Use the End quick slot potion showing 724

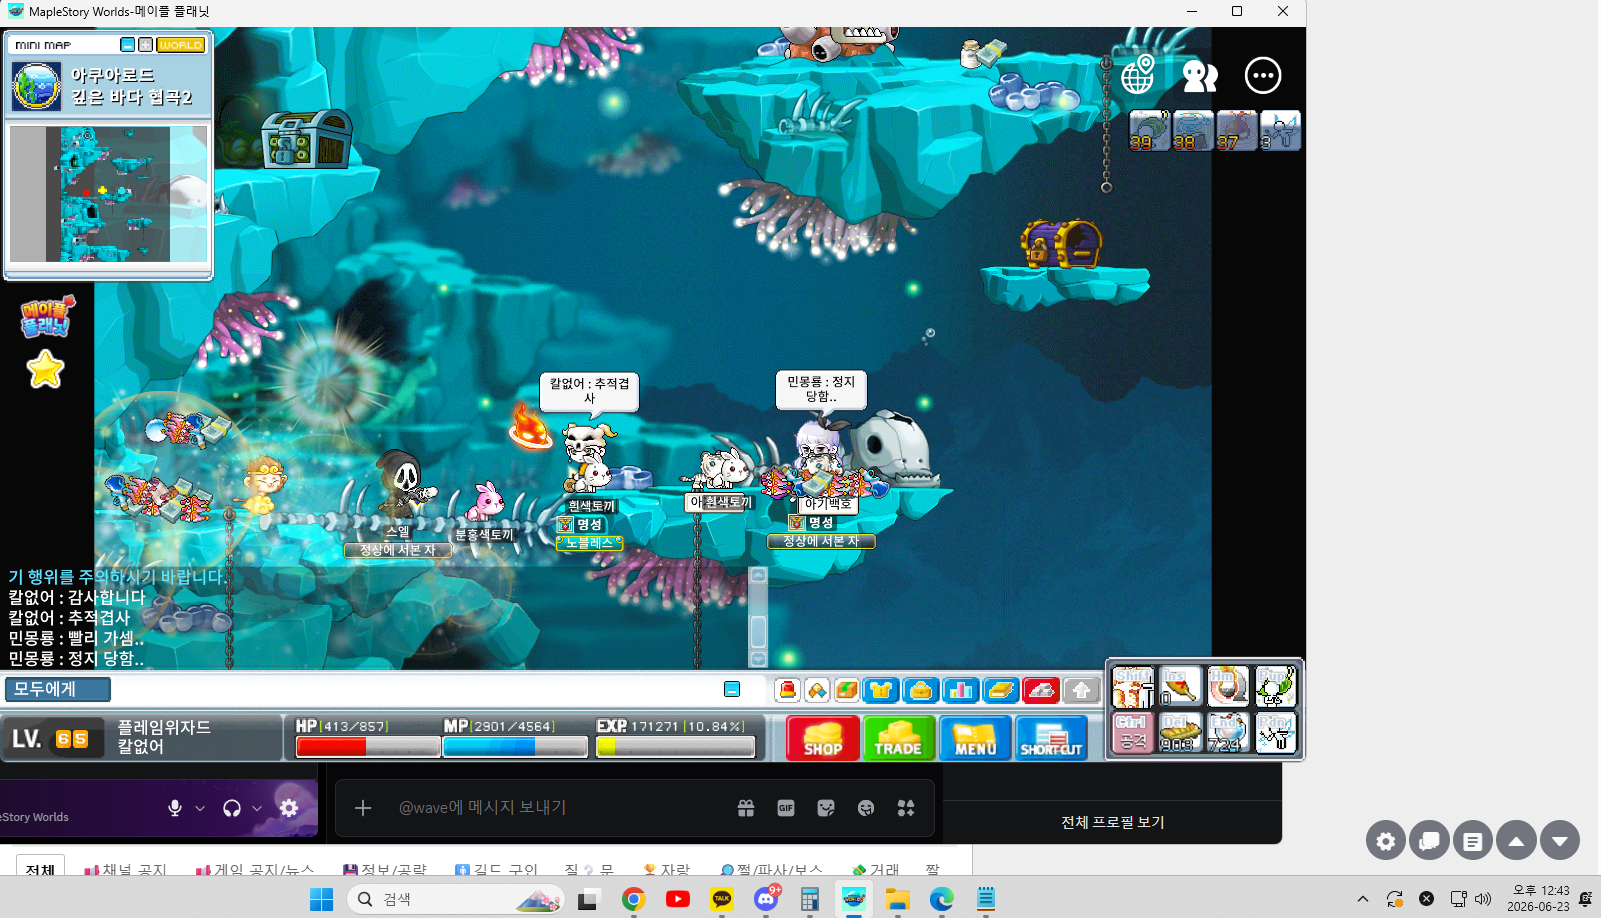pos(1228,733)
